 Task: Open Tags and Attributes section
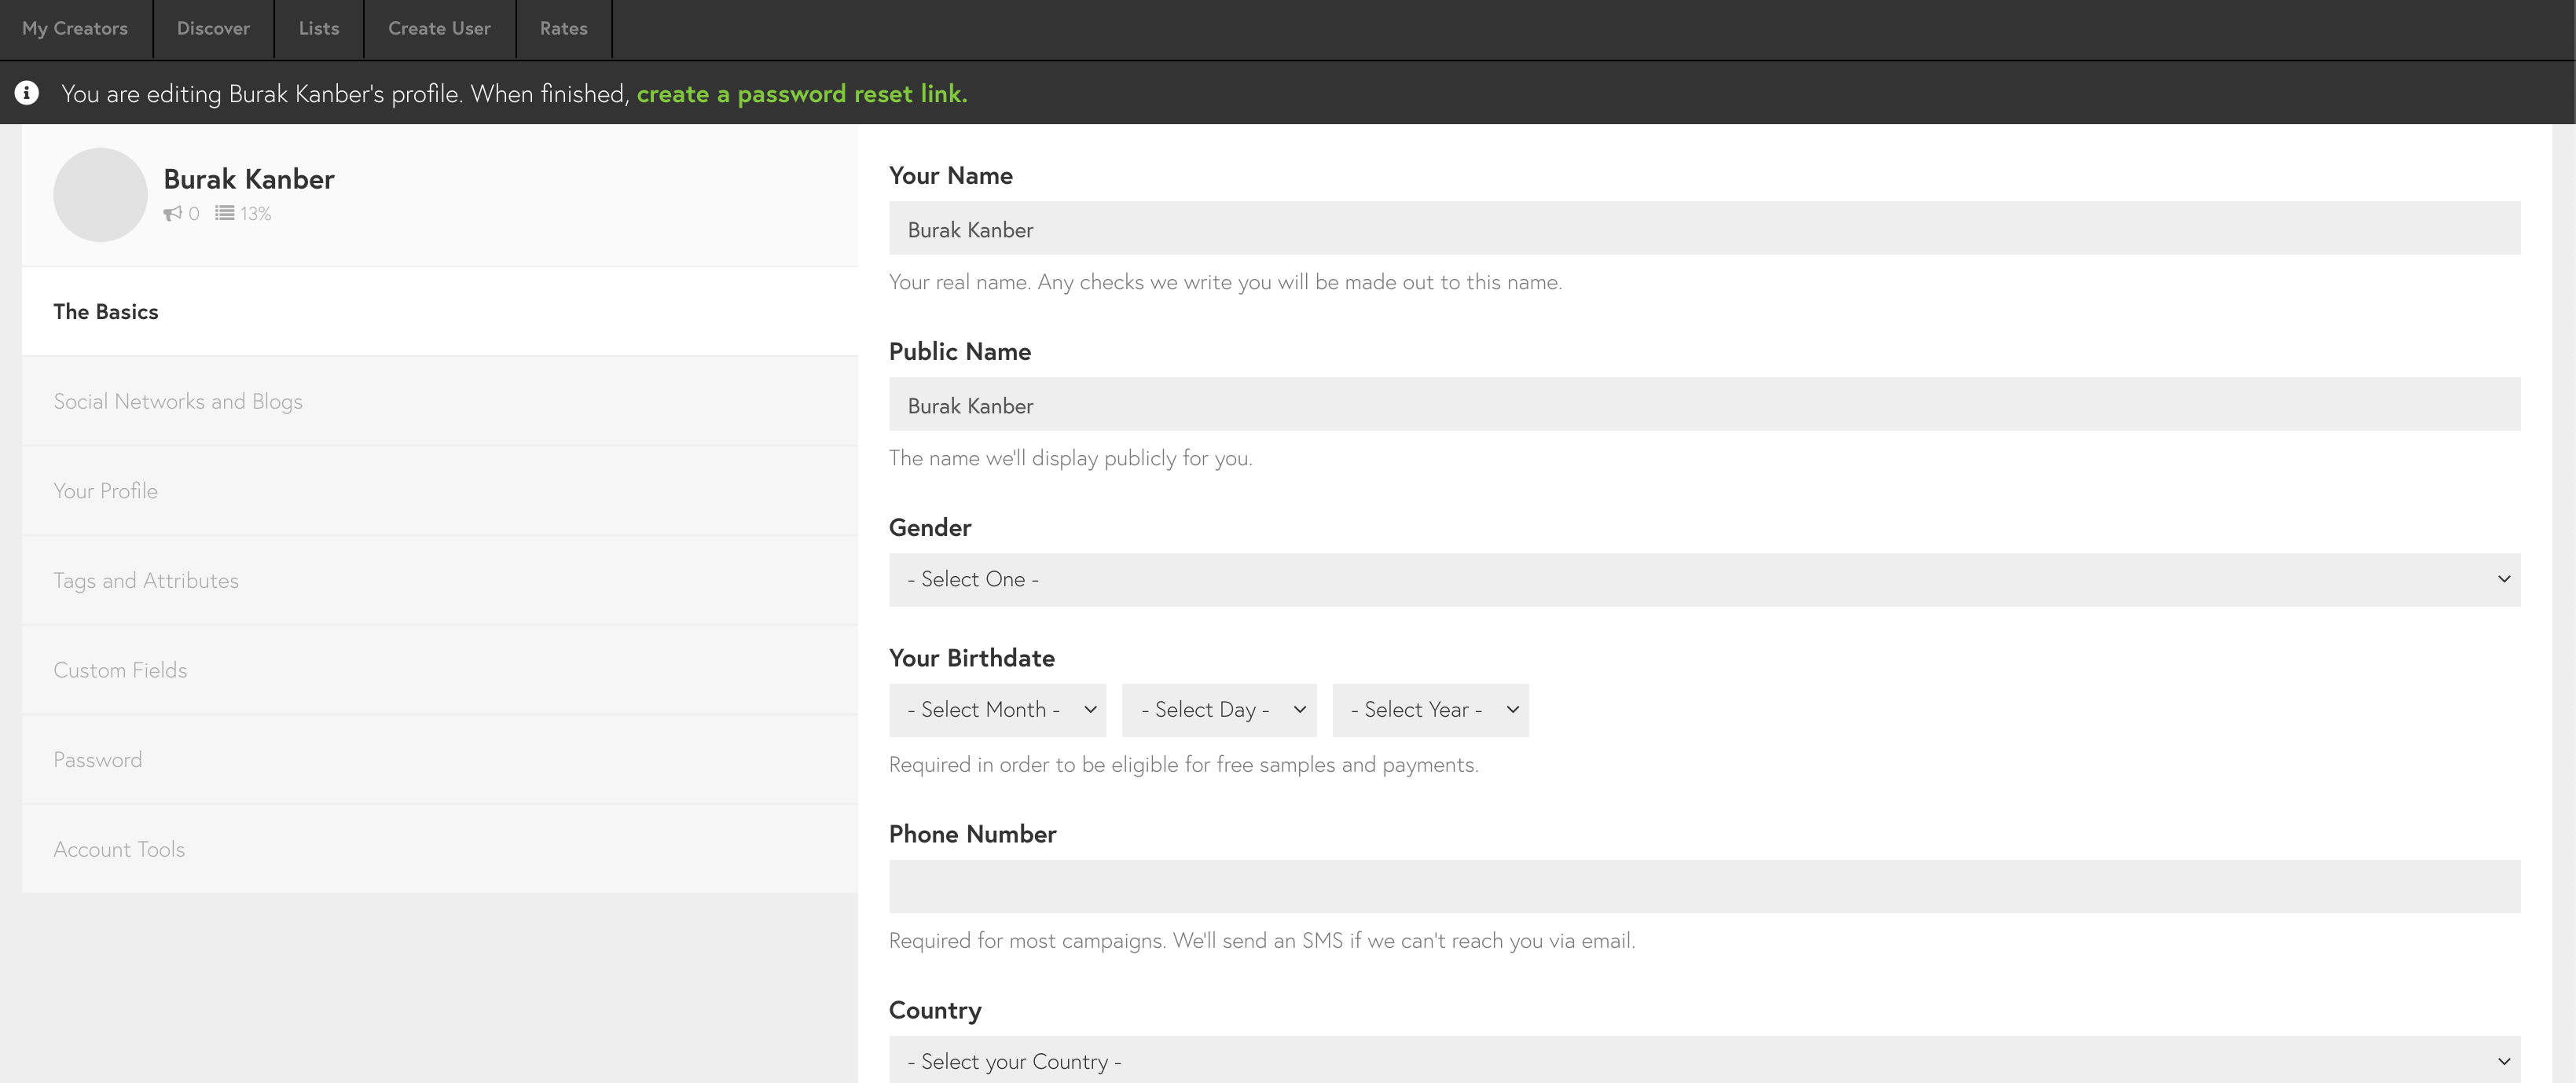click(x=440, y=580)
